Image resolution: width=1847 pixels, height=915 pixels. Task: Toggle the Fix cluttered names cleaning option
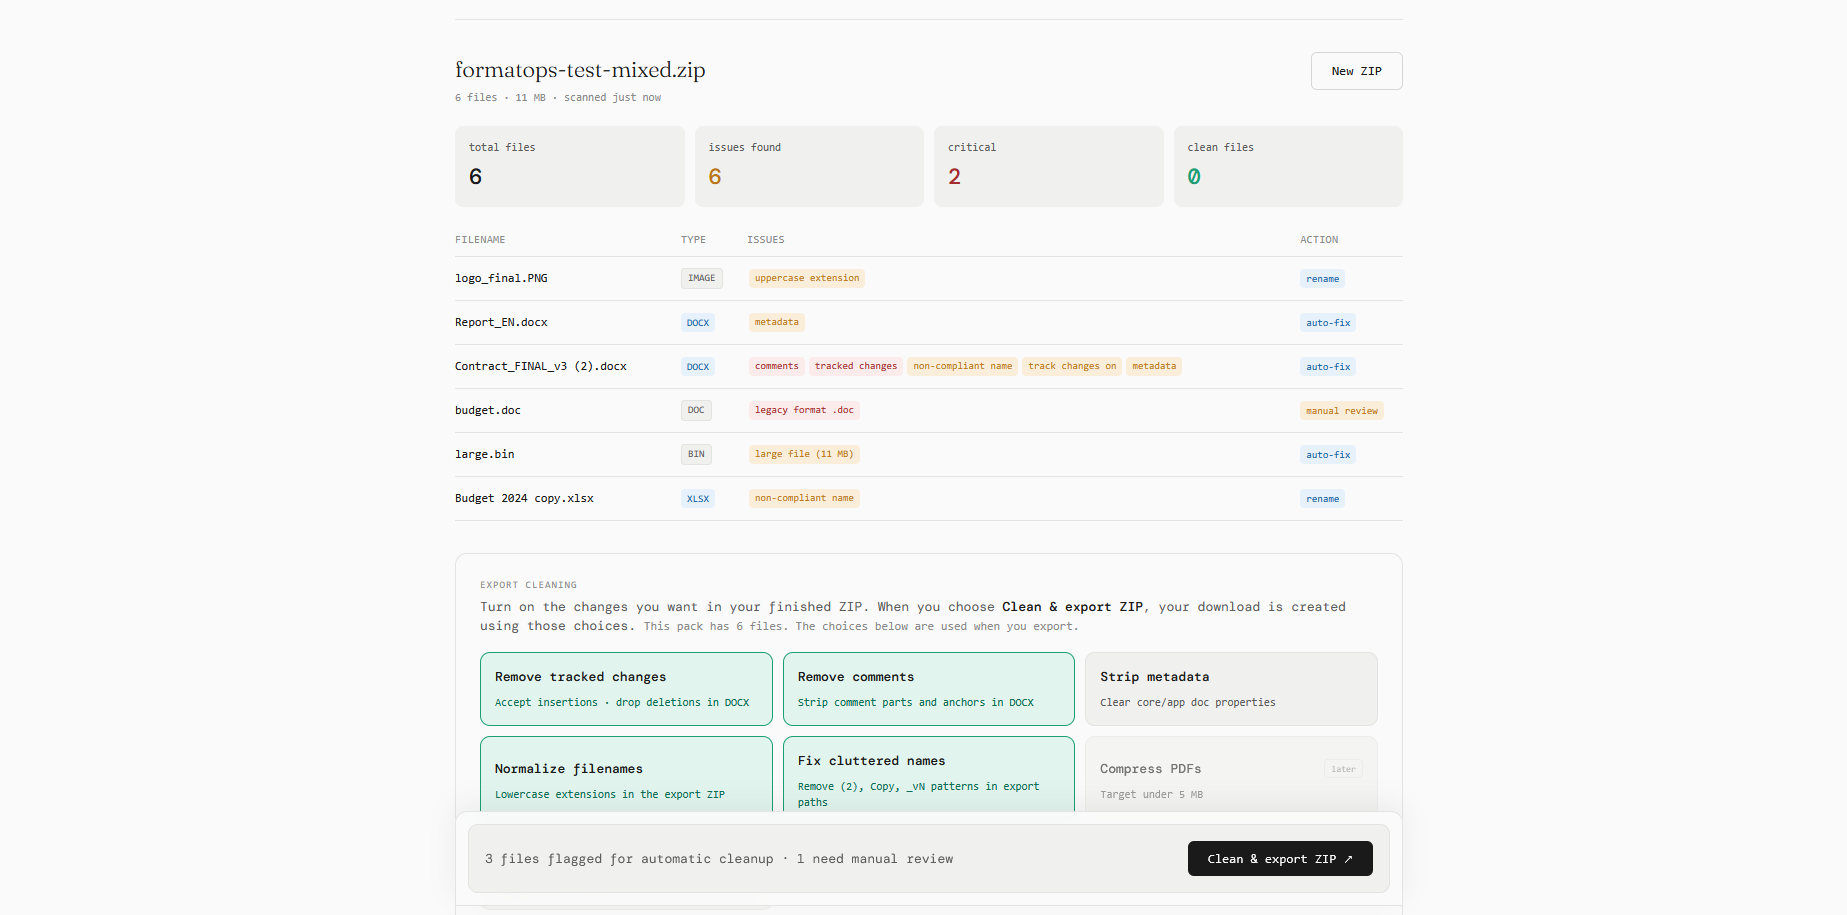(x=928, y=780)
